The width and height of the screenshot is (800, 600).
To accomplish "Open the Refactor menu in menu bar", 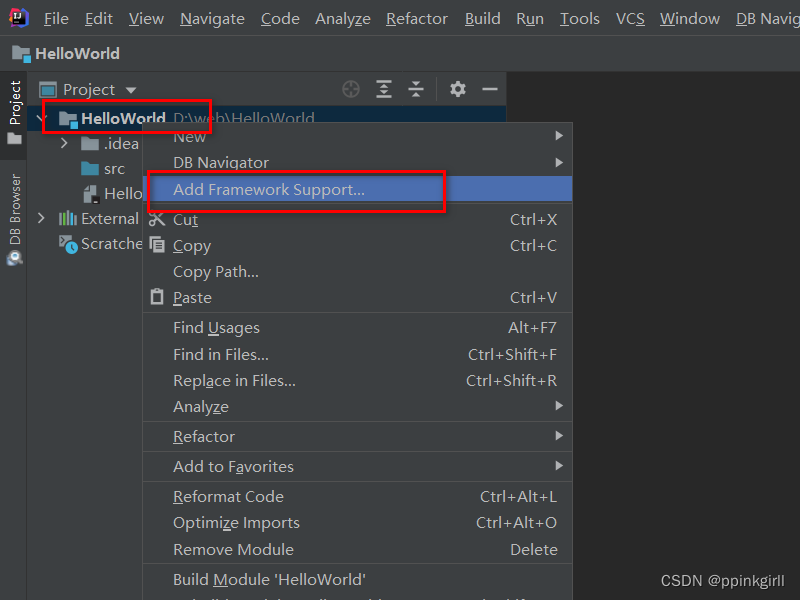I will click(417, 19).
